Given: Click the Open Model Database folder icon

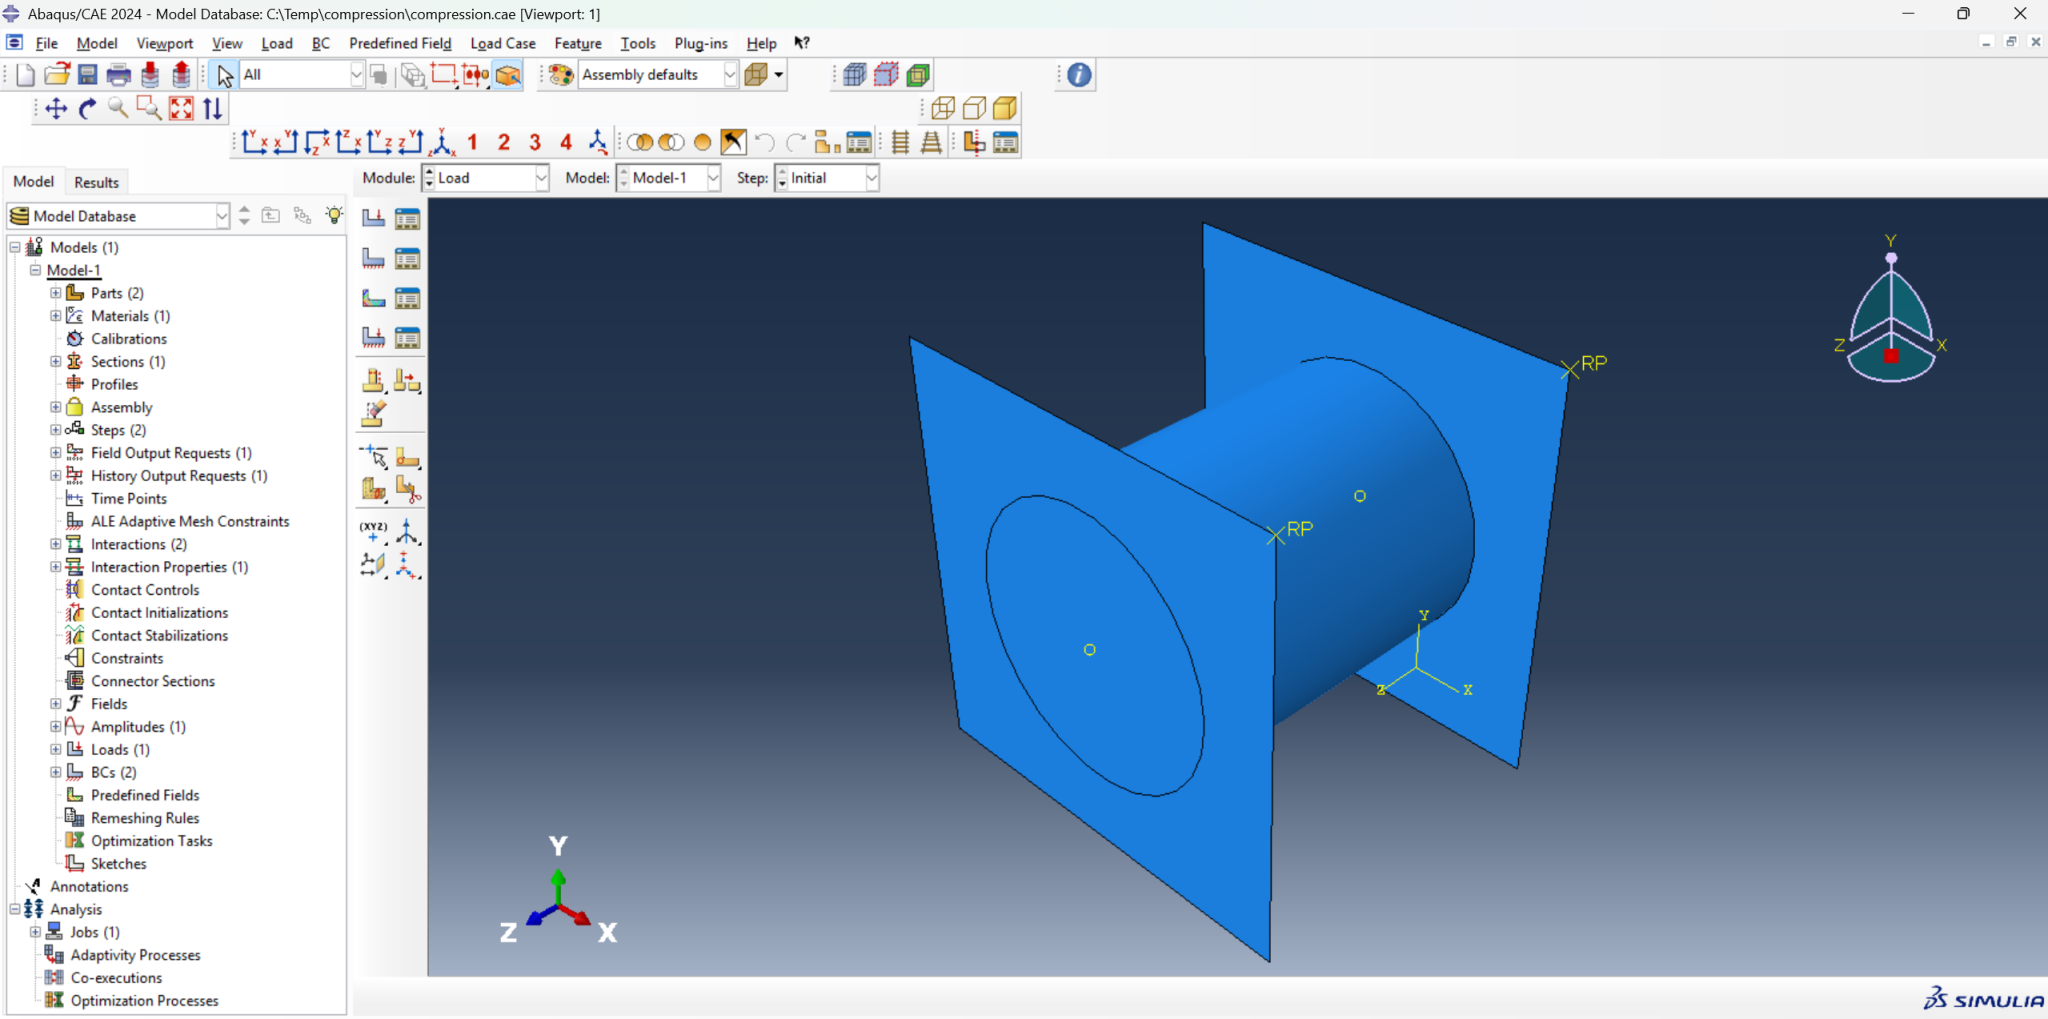Looking at the screenshot, I should pyautogui.click(x=57, y=75).
